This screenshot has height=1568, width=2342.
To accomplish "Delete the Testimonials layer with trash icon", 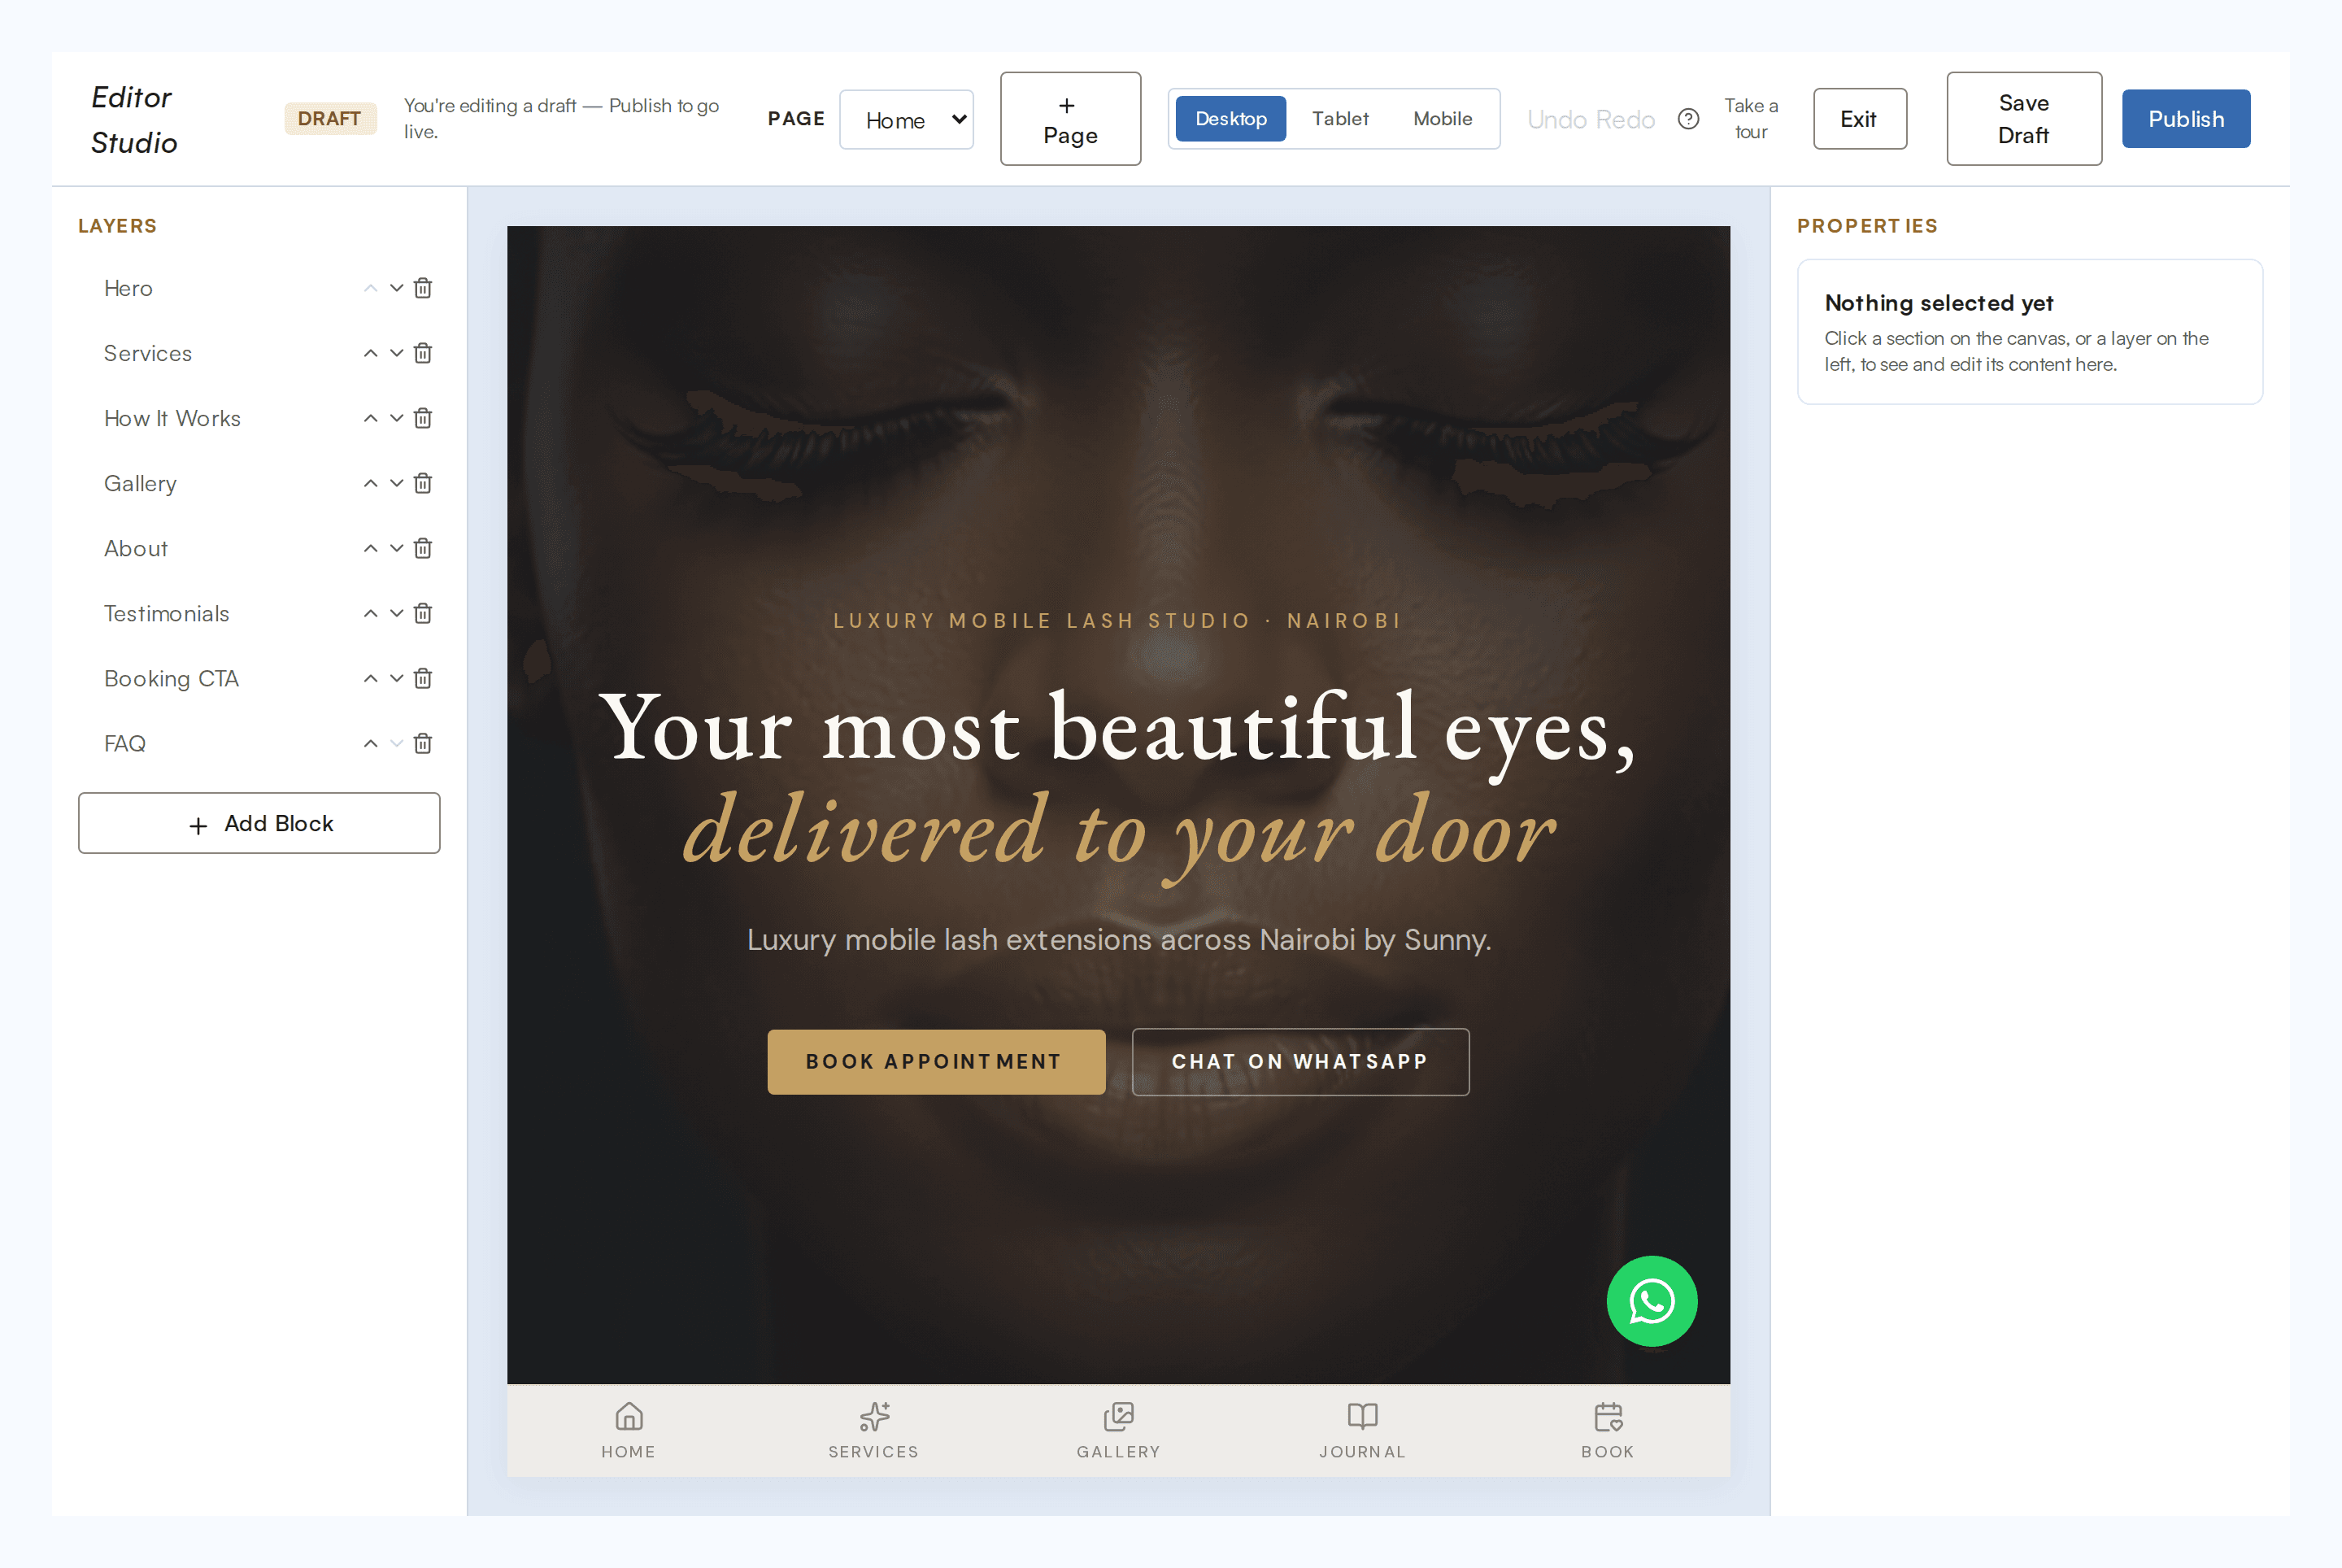I will 423,613.
